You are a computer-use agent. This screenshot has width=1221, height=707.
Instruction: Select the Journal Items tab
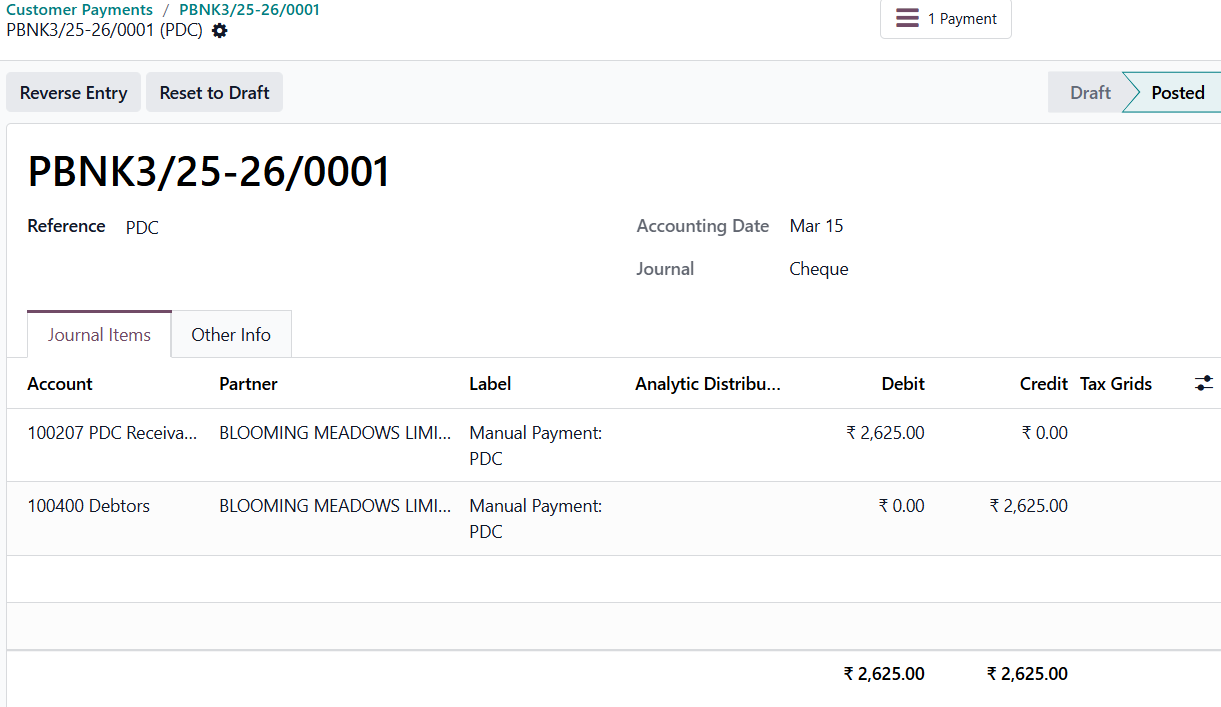pyautogui.click(x=99, y=335)
